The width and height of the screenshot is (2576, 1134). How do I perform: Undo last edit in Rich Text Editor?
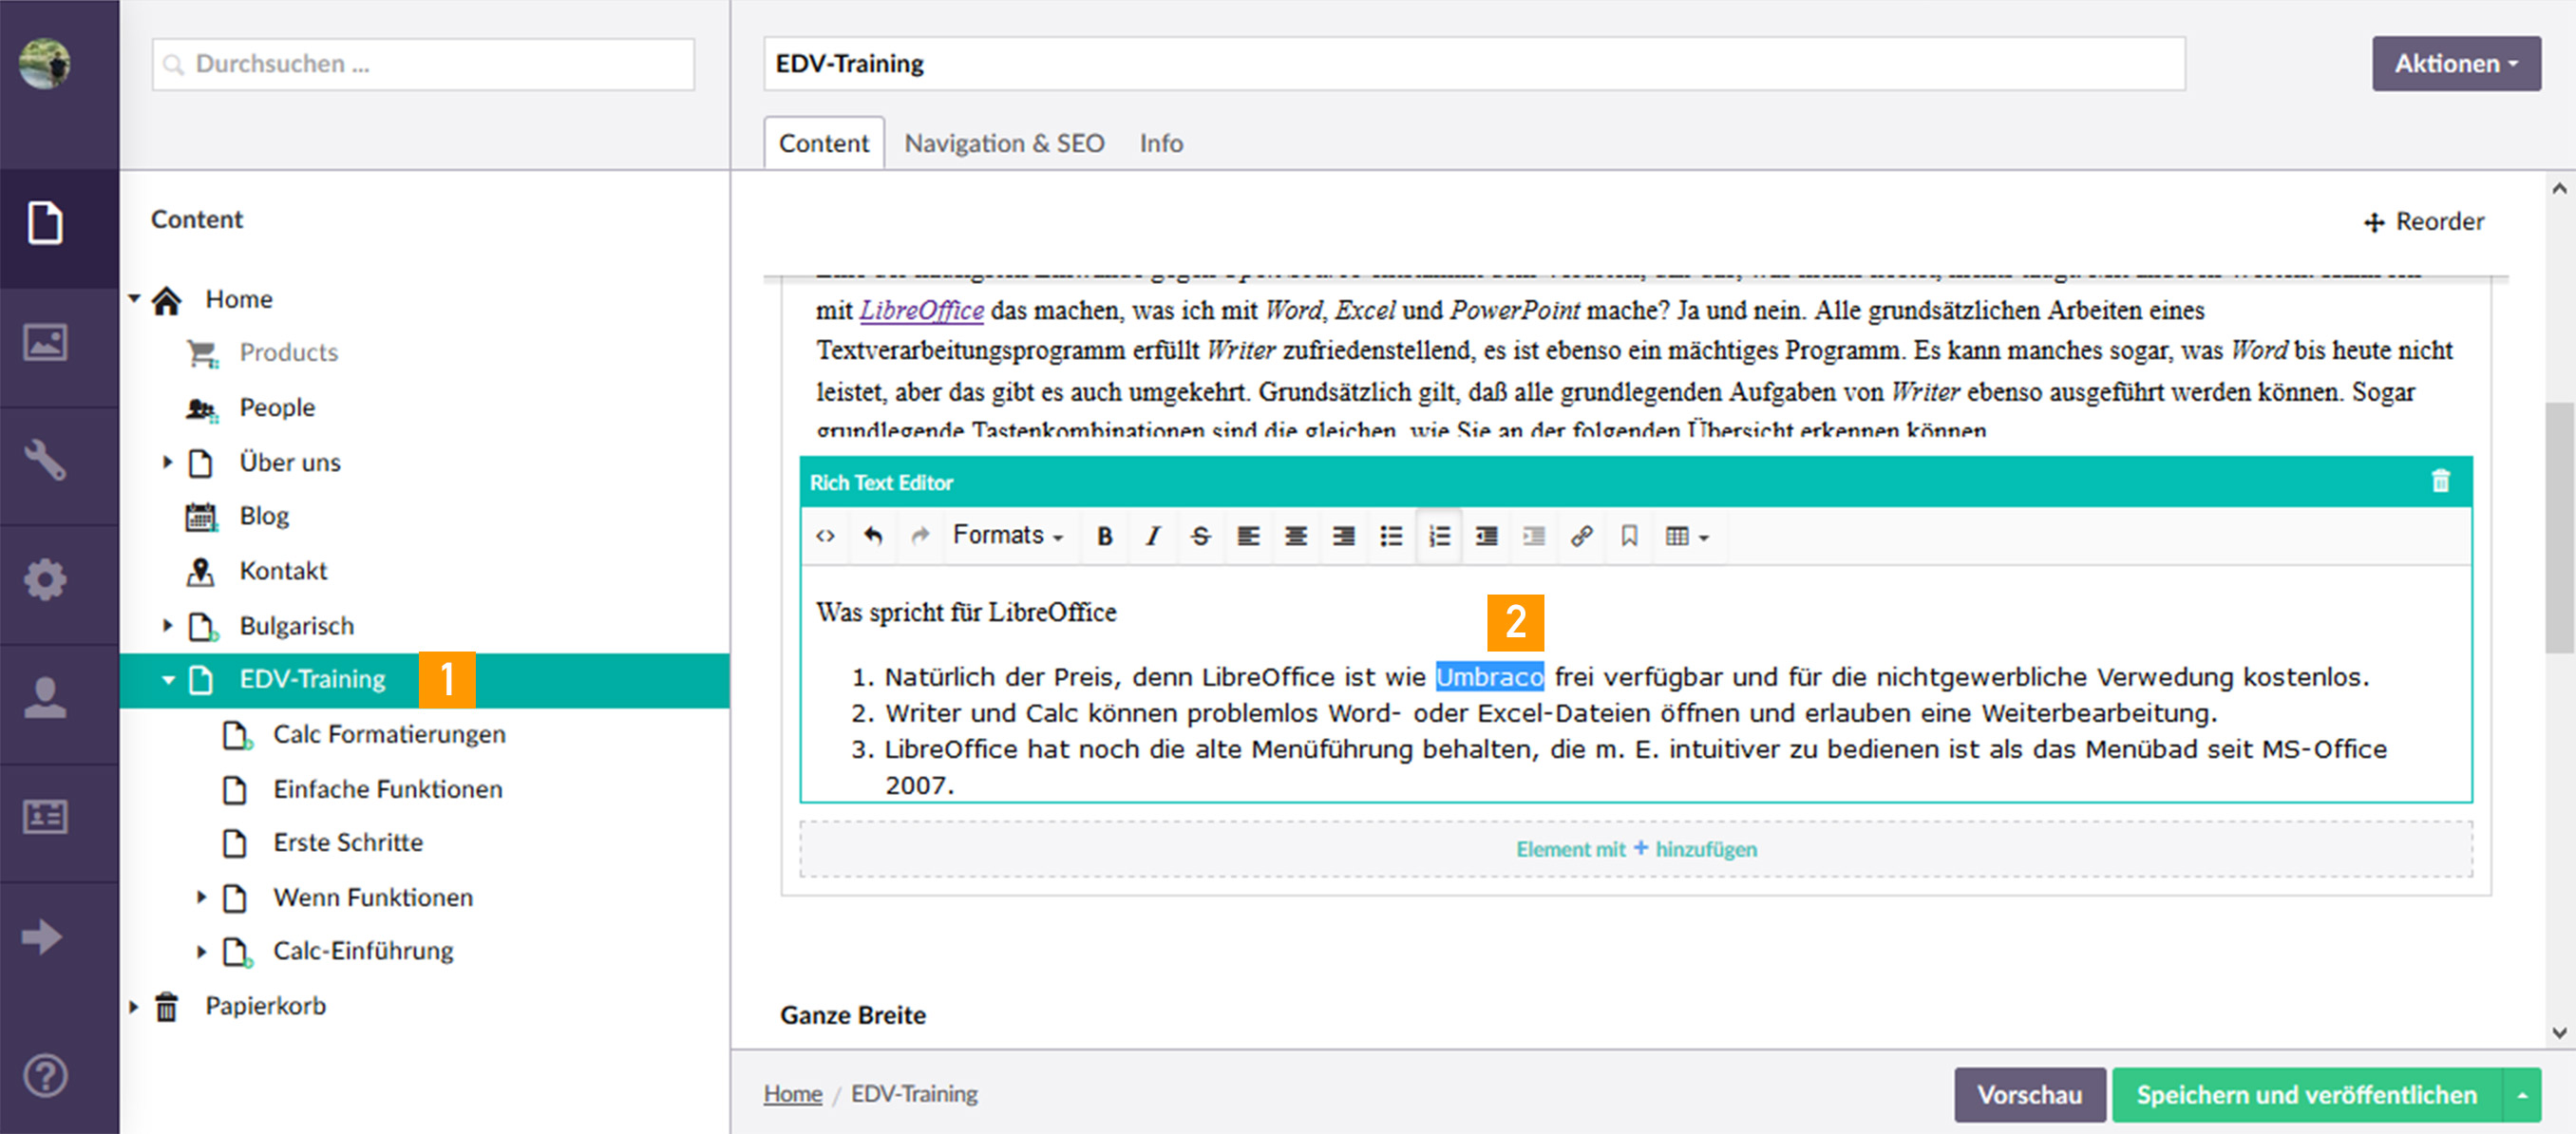873,536
